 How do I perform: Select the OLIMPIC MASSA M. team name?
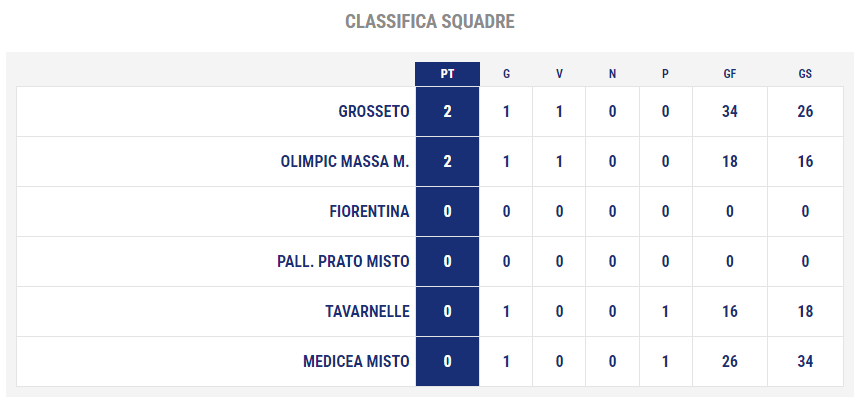[x=345, y=162]
